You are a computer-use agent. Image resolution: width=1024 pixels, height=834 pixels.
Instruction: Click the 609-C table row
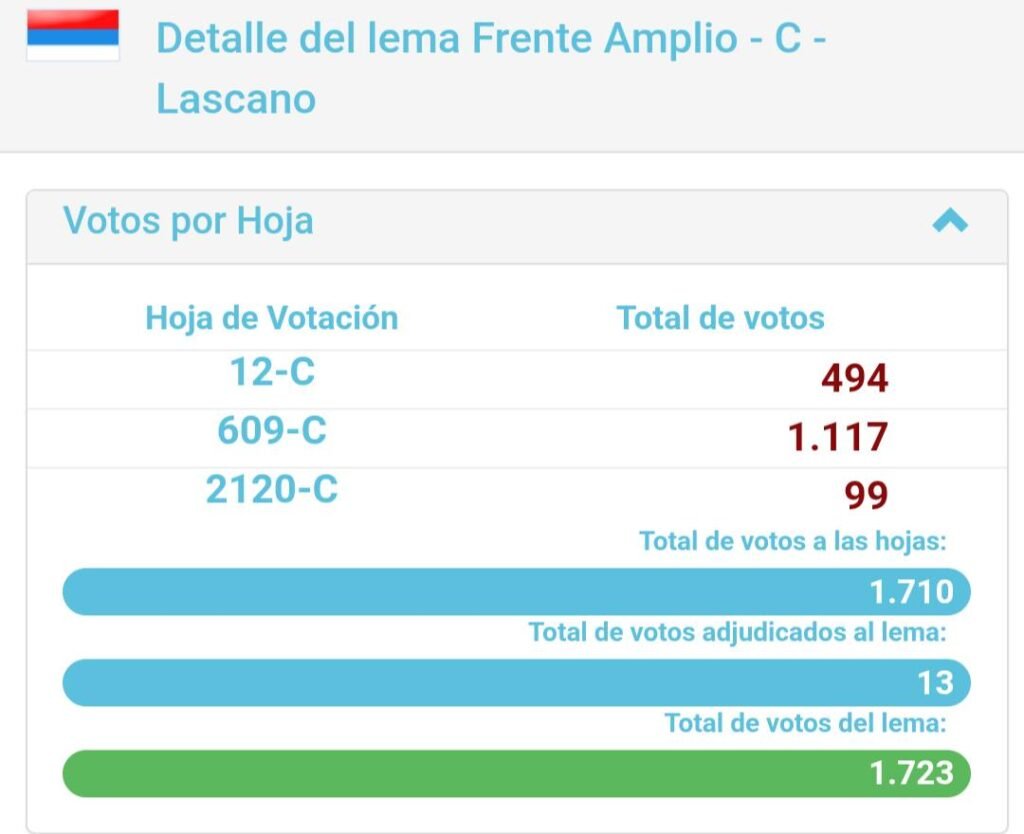point(517,438)
